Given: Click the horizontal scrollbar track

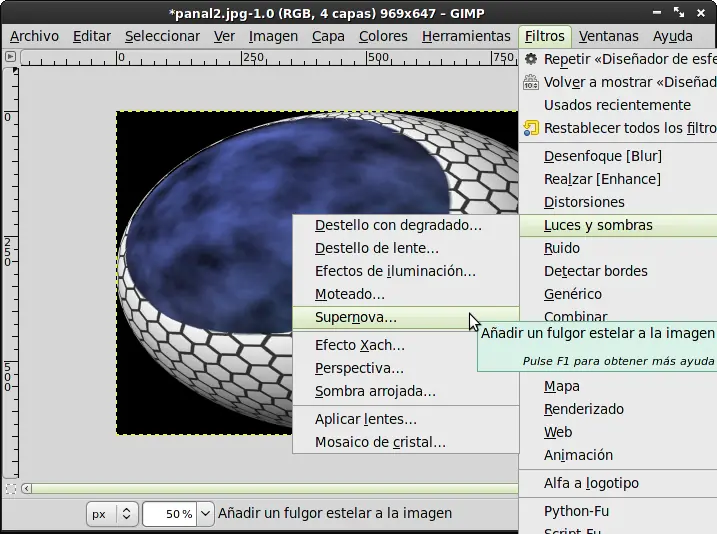Looking at the screenshot, I should point(275,489).
